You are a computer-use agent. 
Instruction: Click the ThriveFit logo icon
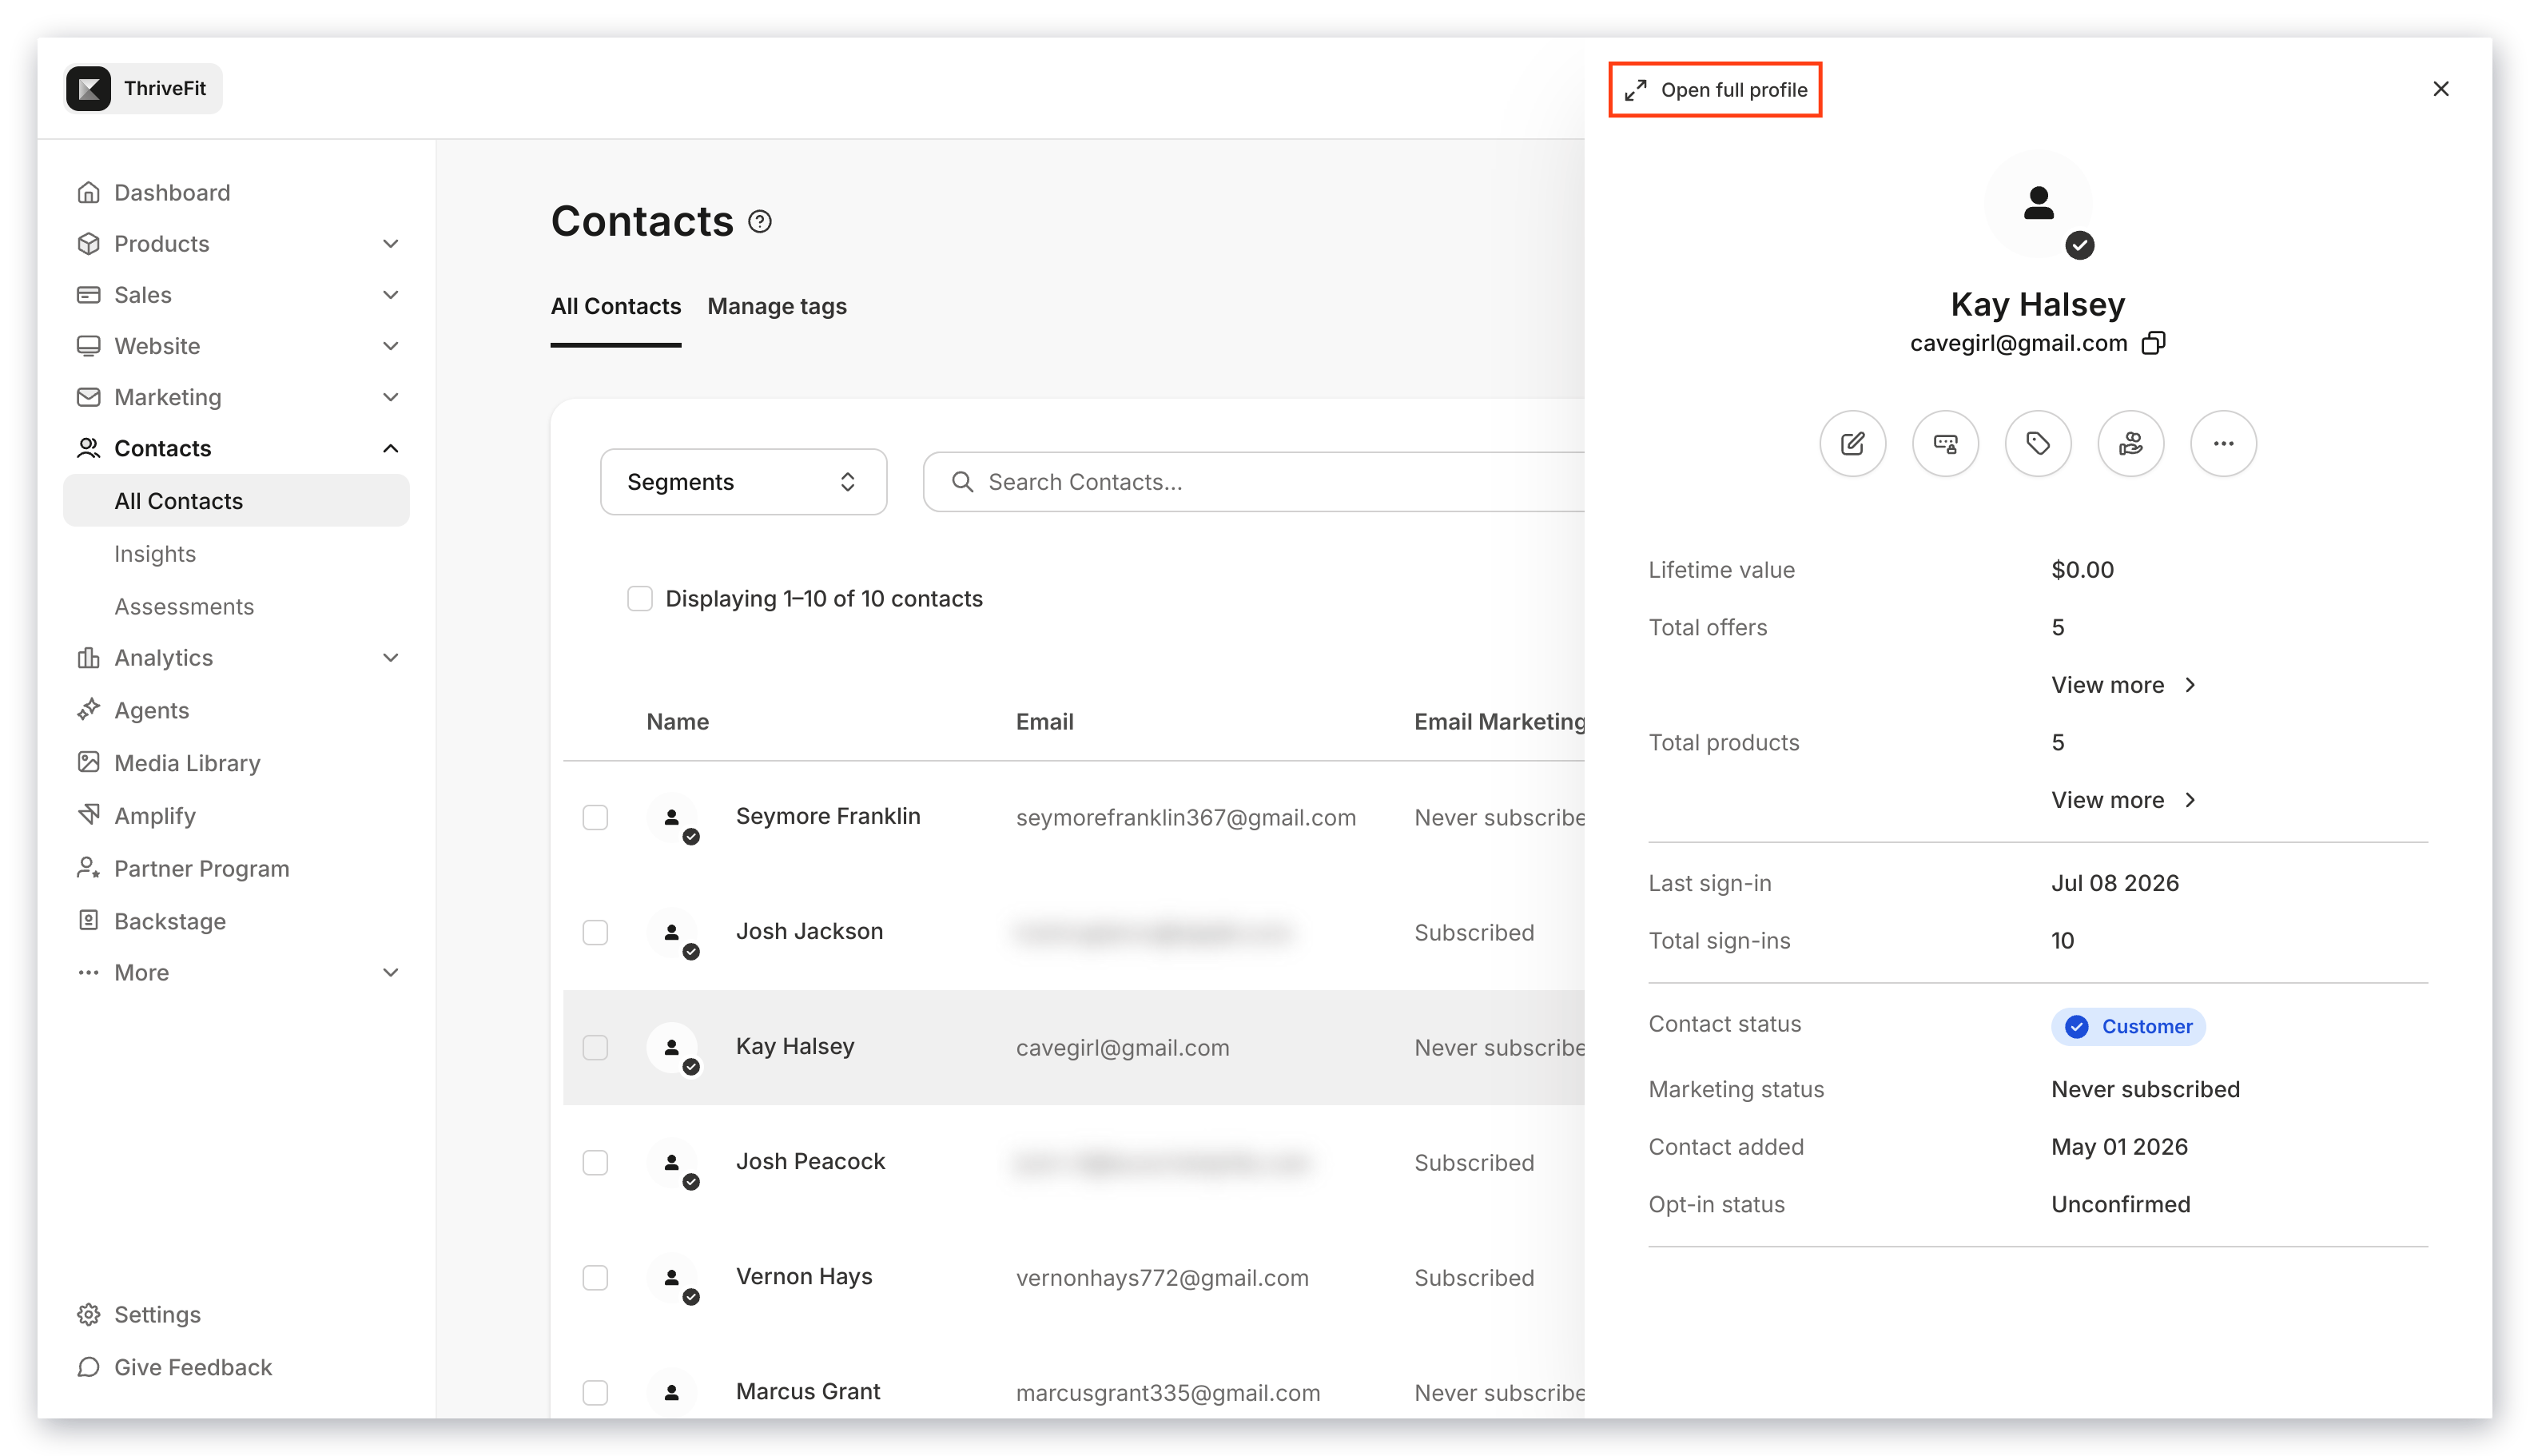[89, 89]
